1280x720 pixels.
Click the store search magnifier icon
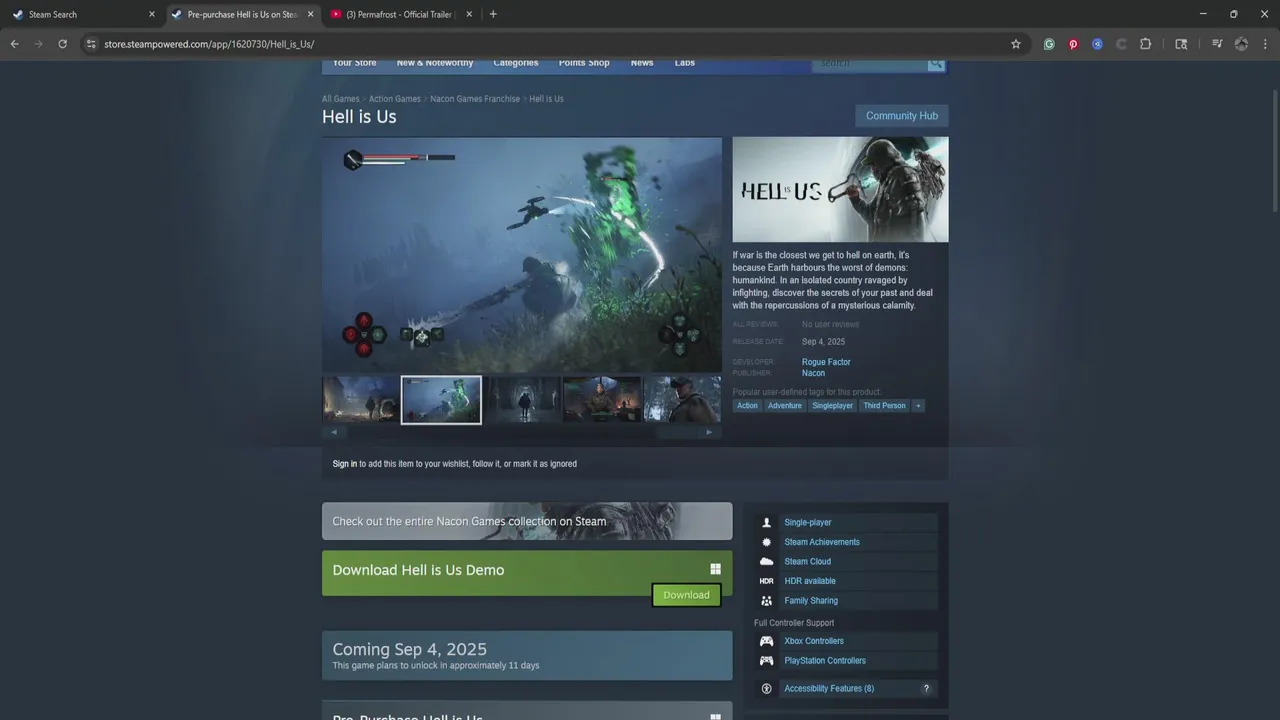coord(936,63)
